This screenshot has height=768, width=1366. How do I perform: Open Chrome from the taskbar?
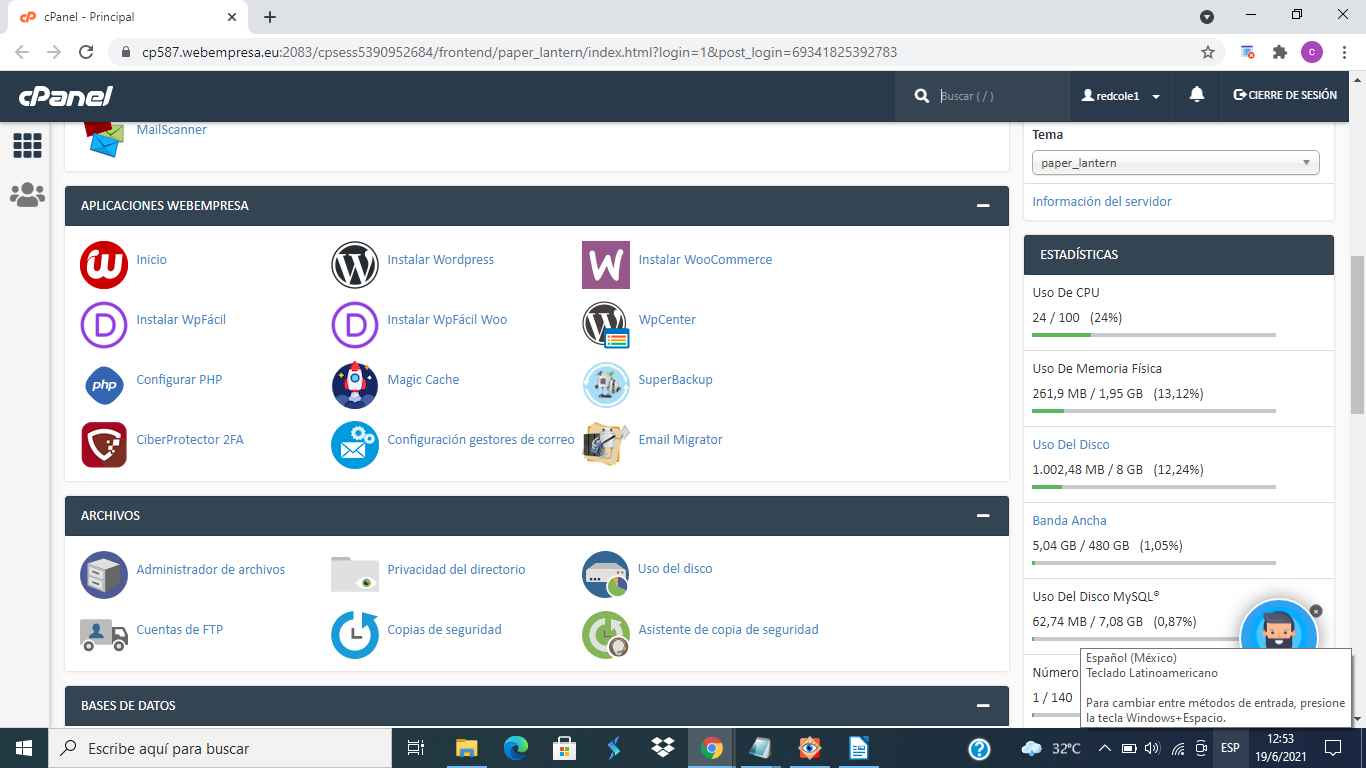click(x=712, y=748)
